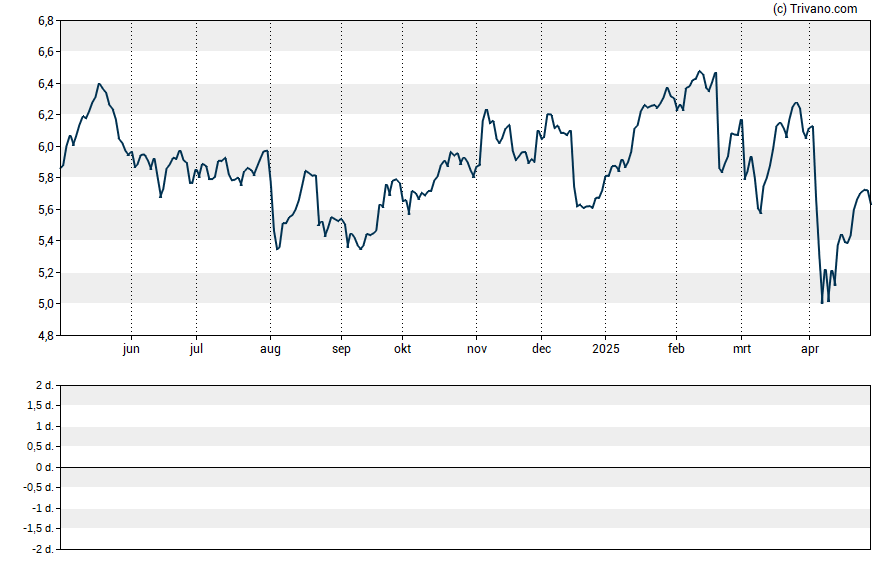Click the '2 d.' lower chart label
Screen dimensions: 888x565
44,386
